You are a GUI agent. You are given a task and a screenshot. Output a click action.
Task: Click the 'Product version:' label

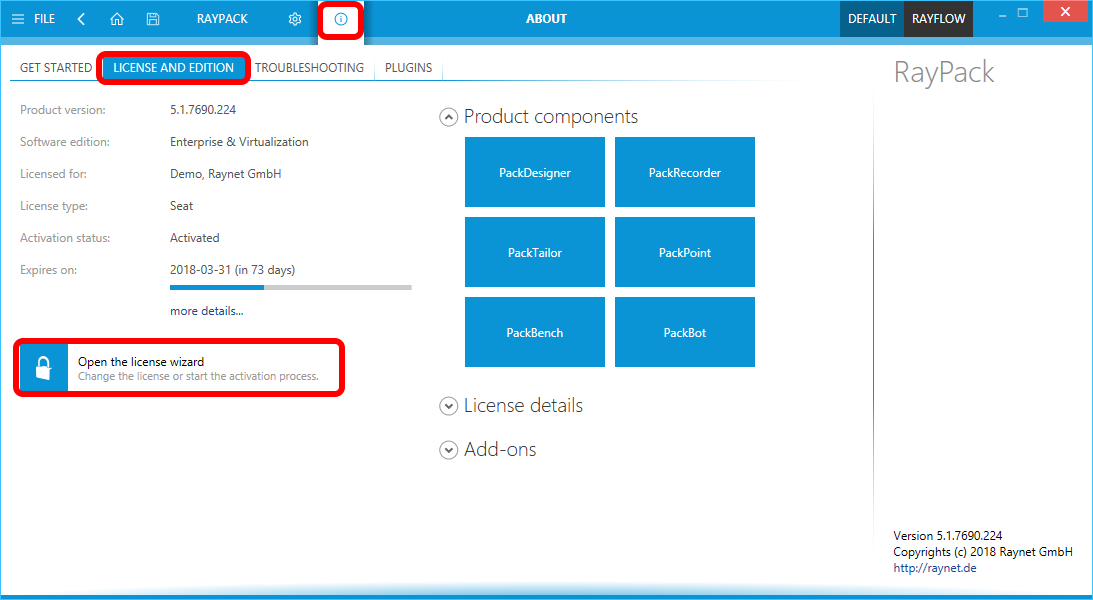63,109
